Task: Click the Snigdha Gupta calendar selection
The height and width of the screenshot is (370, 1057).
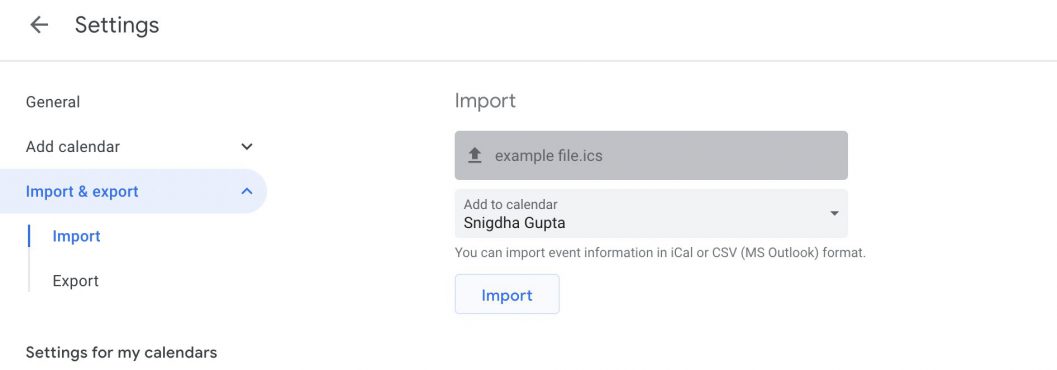Action: pos(514,222)
